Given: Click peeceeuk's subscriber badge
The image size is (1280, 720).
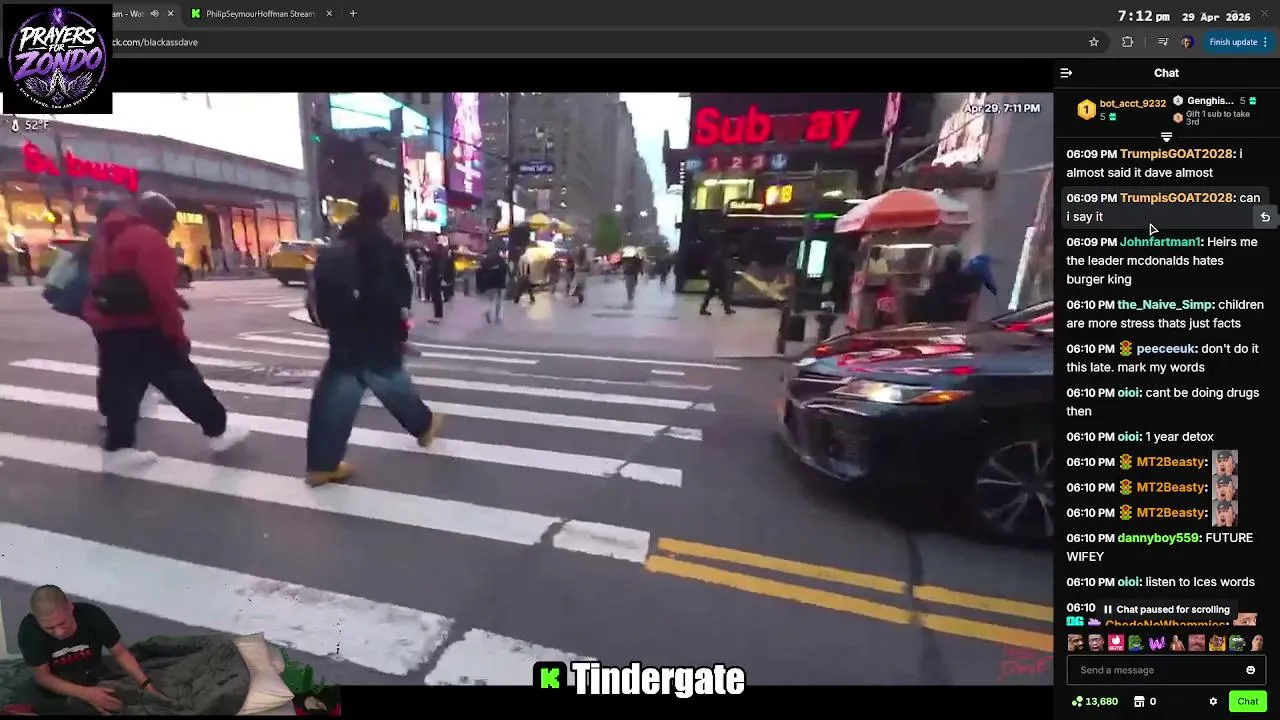Looking at the screenshot, I should pos(1125,349).
